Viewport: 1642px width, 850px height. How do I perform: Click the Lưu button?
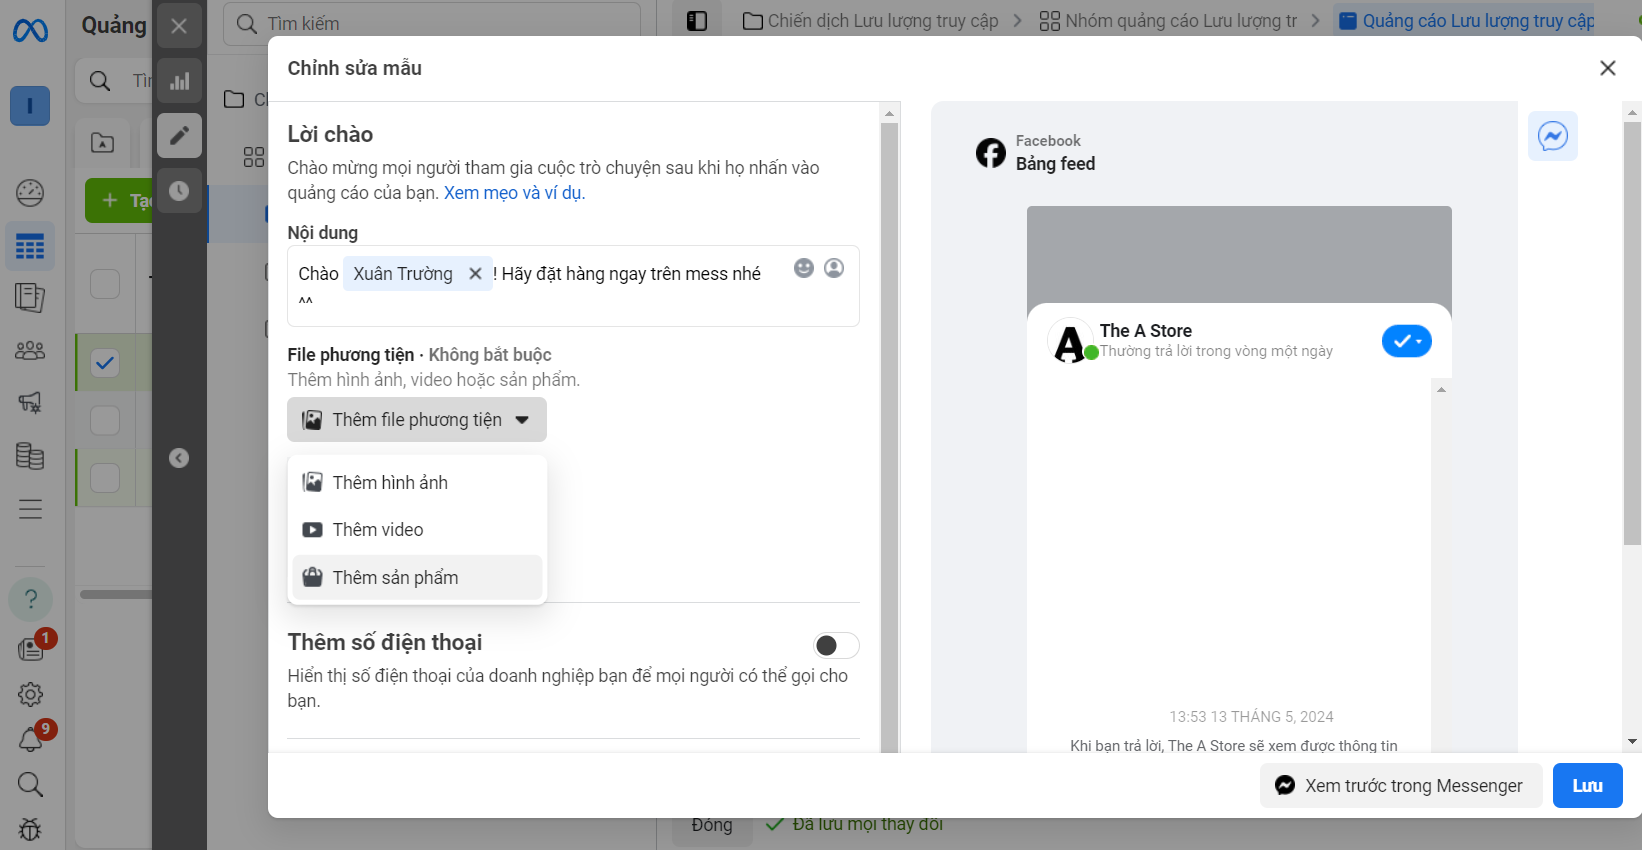point(1587,786)
